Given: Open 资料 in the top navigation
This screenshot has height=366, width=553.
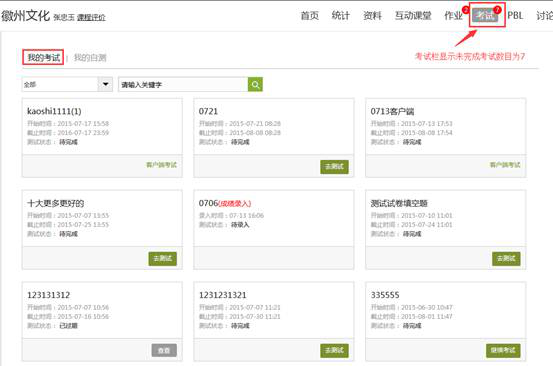Looking at the screenshot, I should [x=372, y=16].
